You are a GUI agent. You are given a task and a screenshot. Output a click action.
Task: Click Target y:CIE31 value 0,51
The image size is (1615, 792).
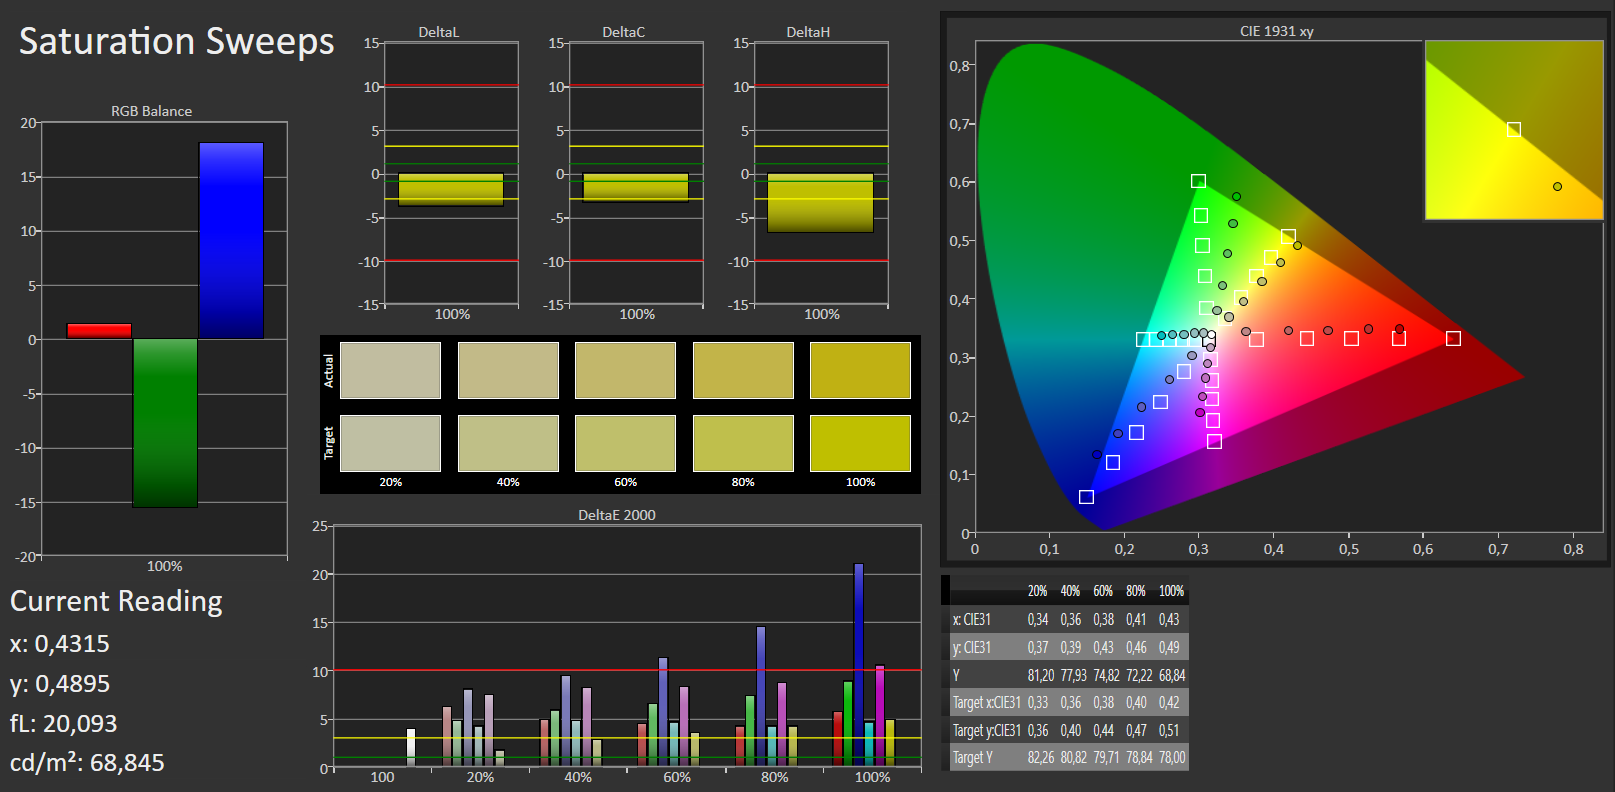pyautogui.click(x=1169, y=731)
